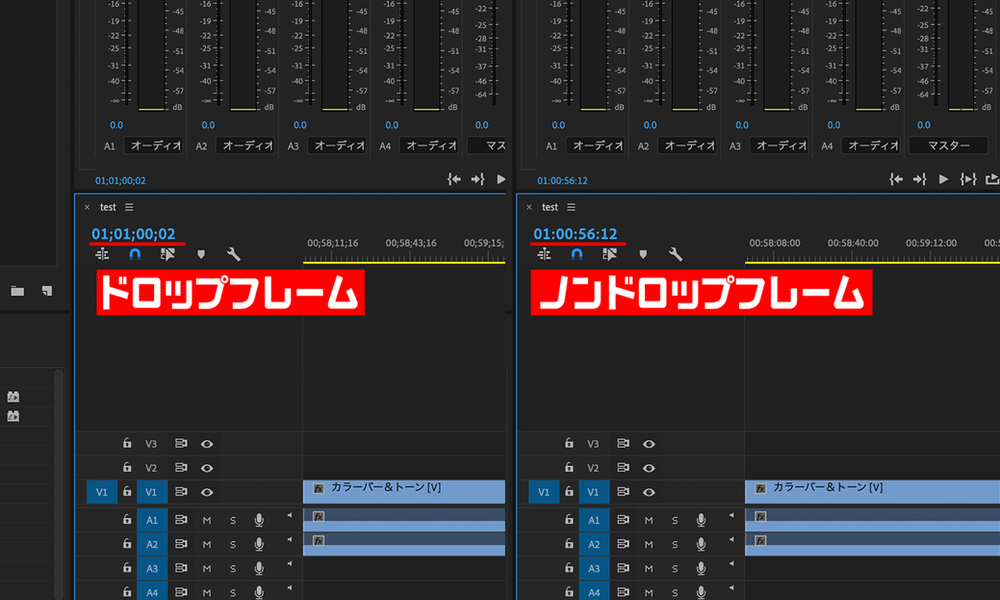
Task: Switch to the test sequence tab
Action: [107, 207]
